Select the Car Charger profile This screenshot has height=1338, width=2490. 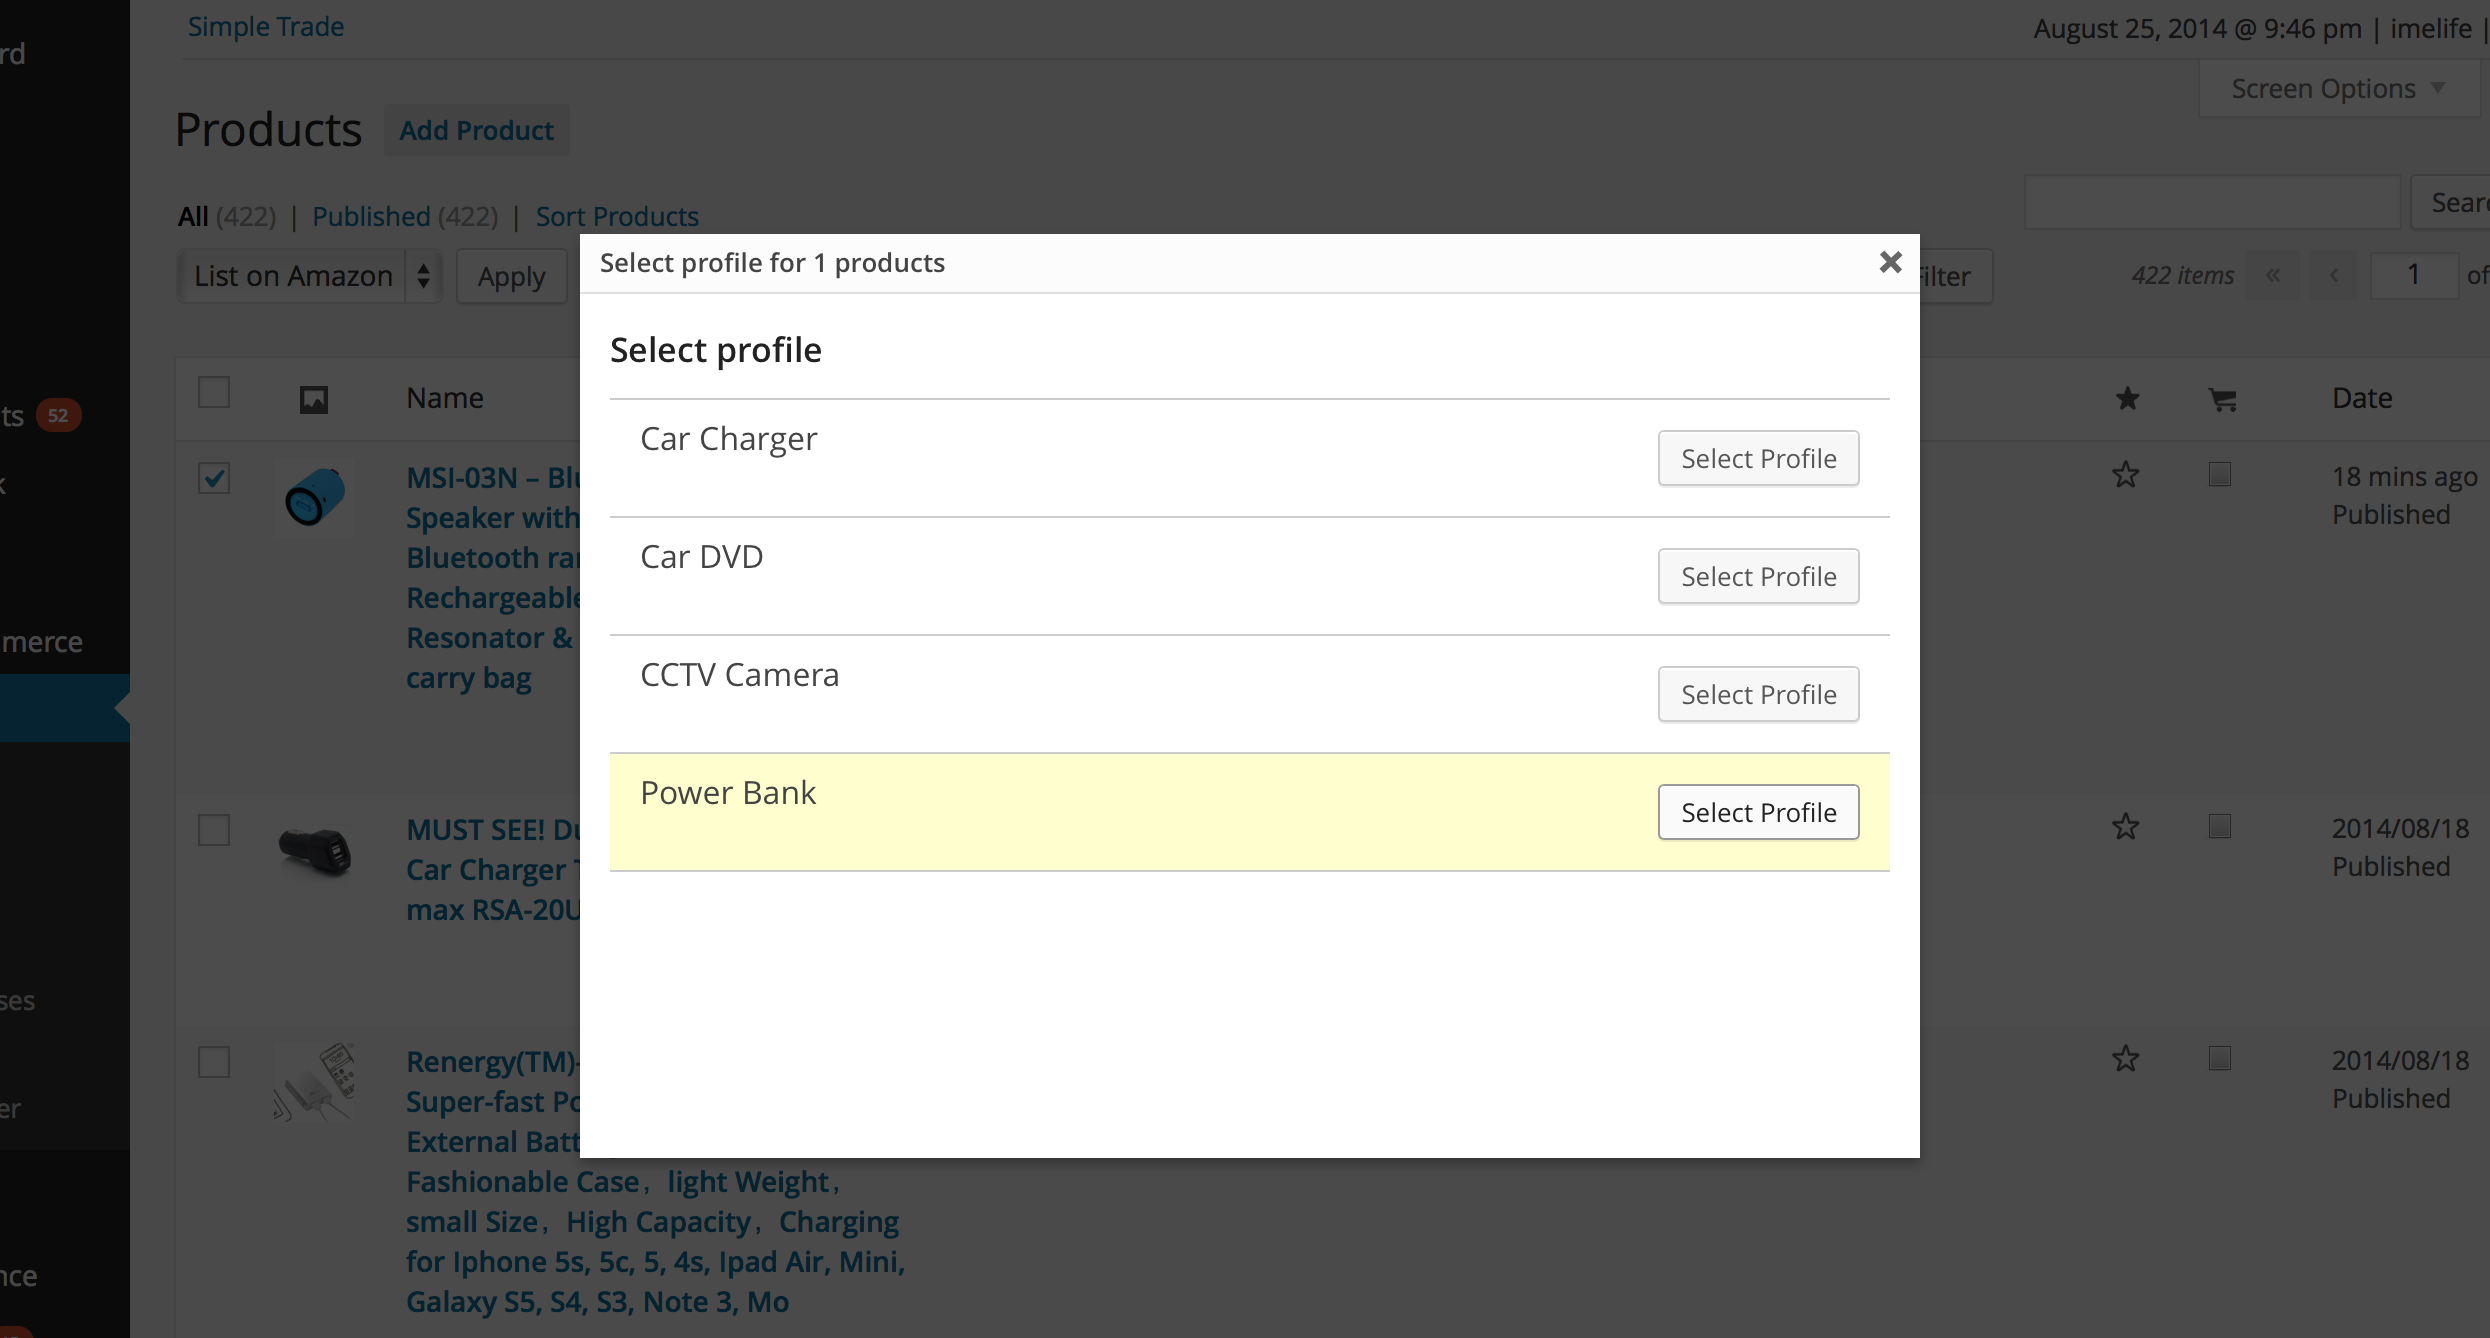click(x=1758, y=458)
